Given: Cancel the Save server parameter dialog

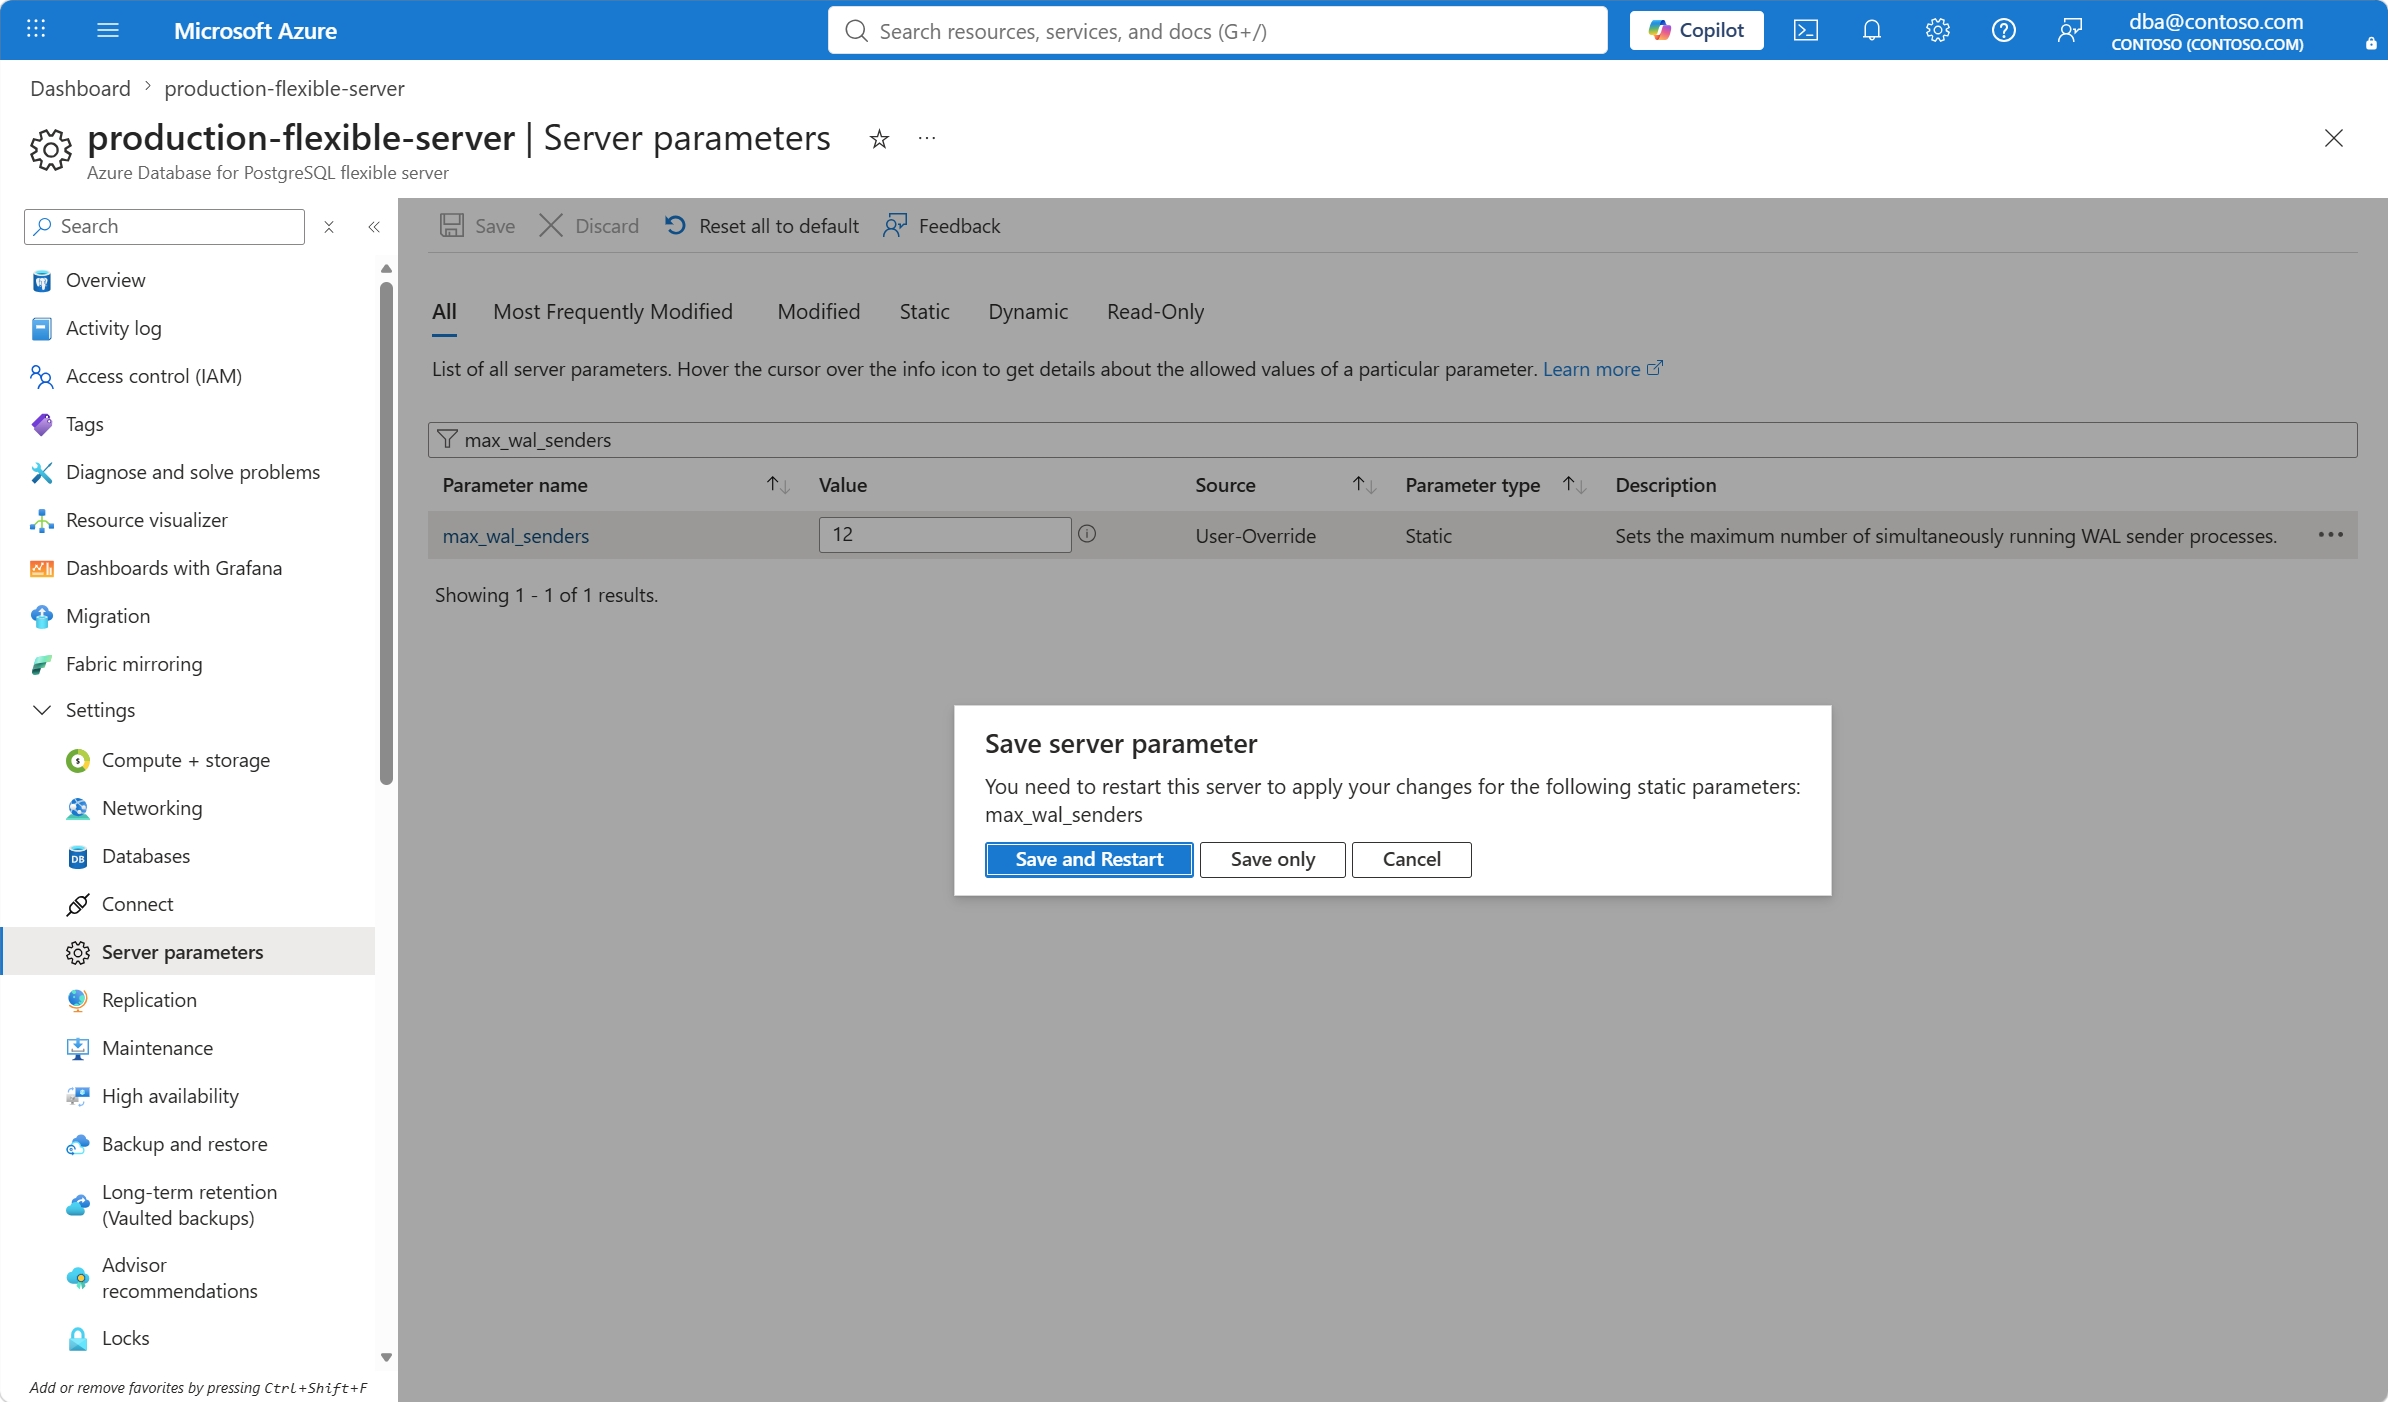Looking at the screenshot, I should click(x=1412, y=860).
